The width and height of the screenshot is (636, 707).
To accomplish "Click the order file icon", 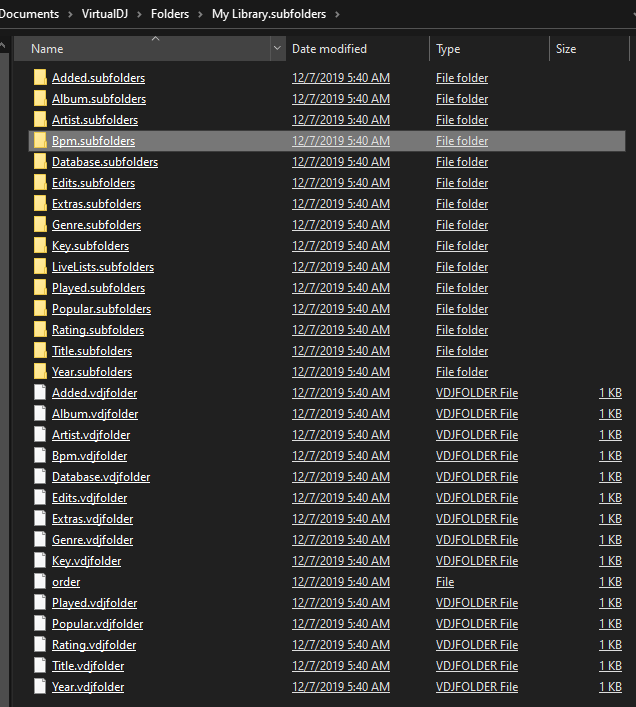I will tap(40, 582).
